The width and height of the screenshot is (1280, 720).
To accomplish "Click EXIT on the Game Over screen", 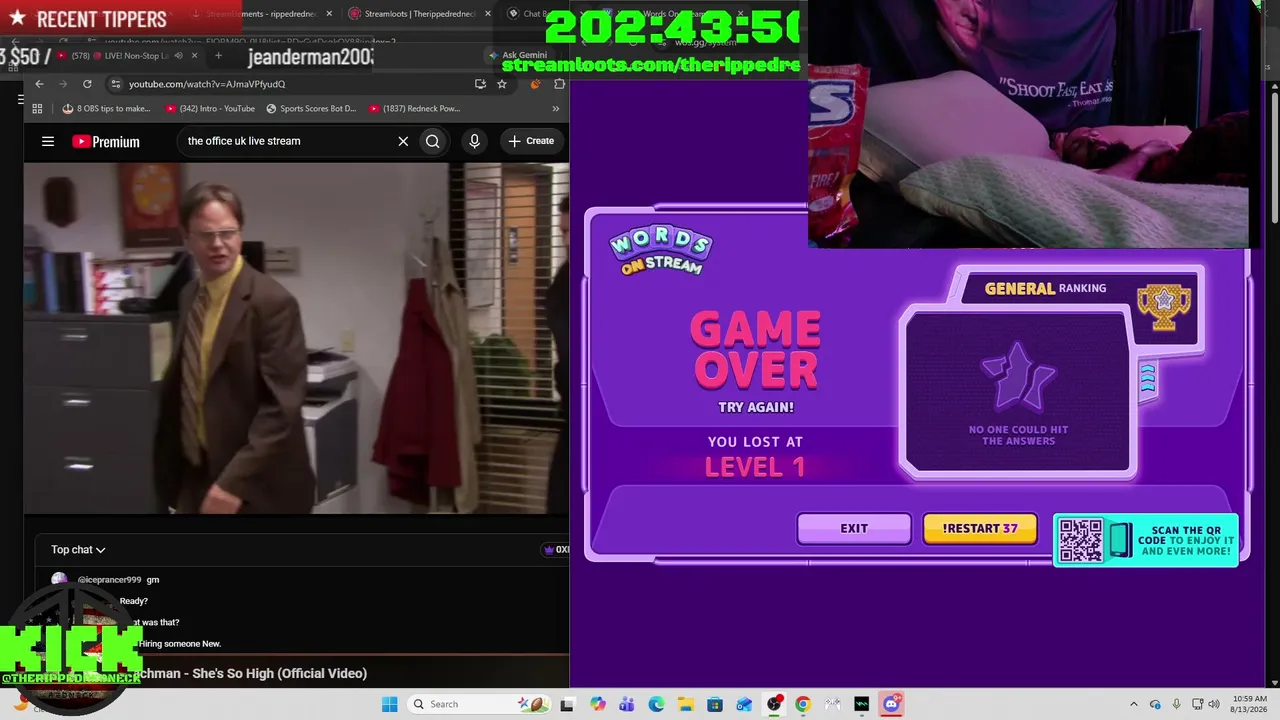I will click(x=854, y=529).
